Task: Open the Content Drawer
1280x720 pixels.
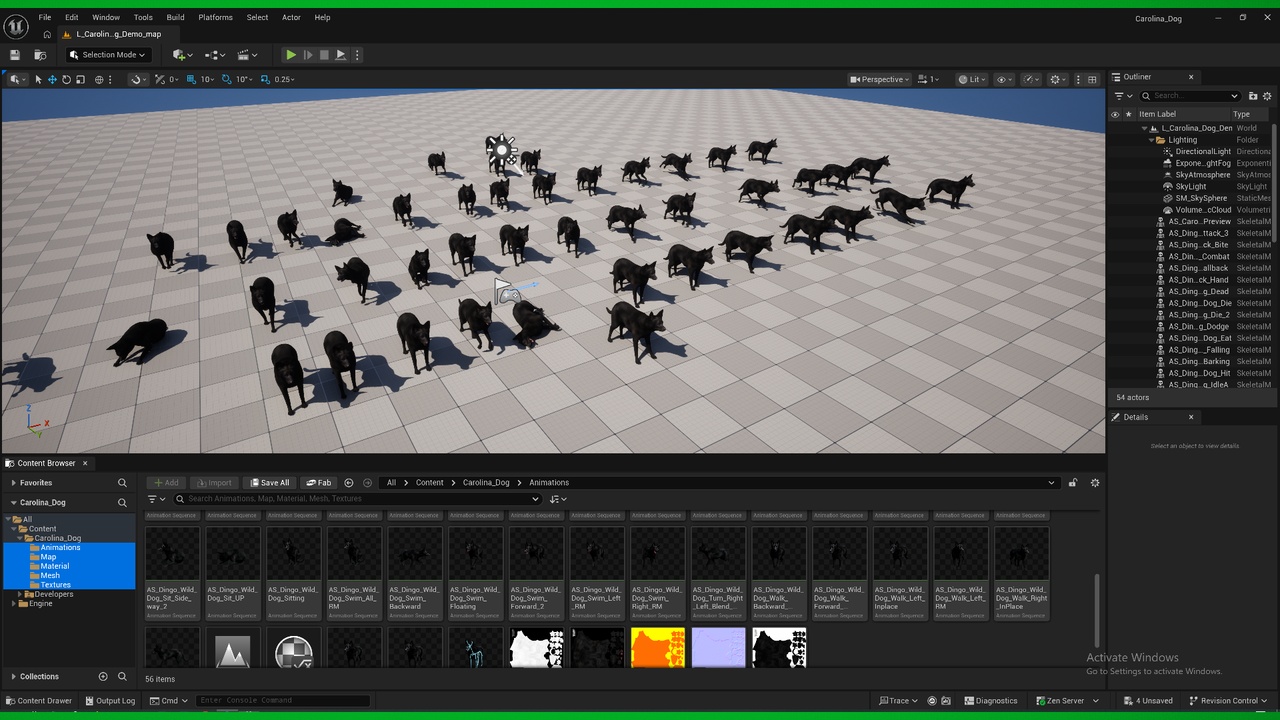Action: (x=39, y=701)
